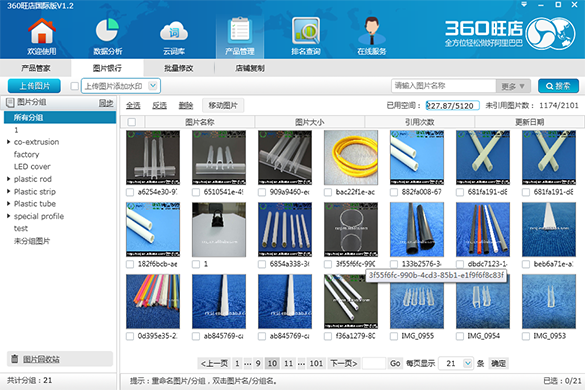Go to previous page with <上一页
The image size is (585, 390).
coord(214,363)
